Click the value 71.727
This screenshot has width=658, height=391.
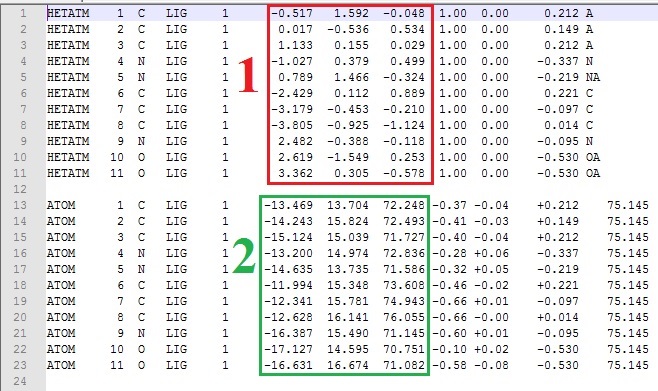pyautogui.click(x=404, y=237)
